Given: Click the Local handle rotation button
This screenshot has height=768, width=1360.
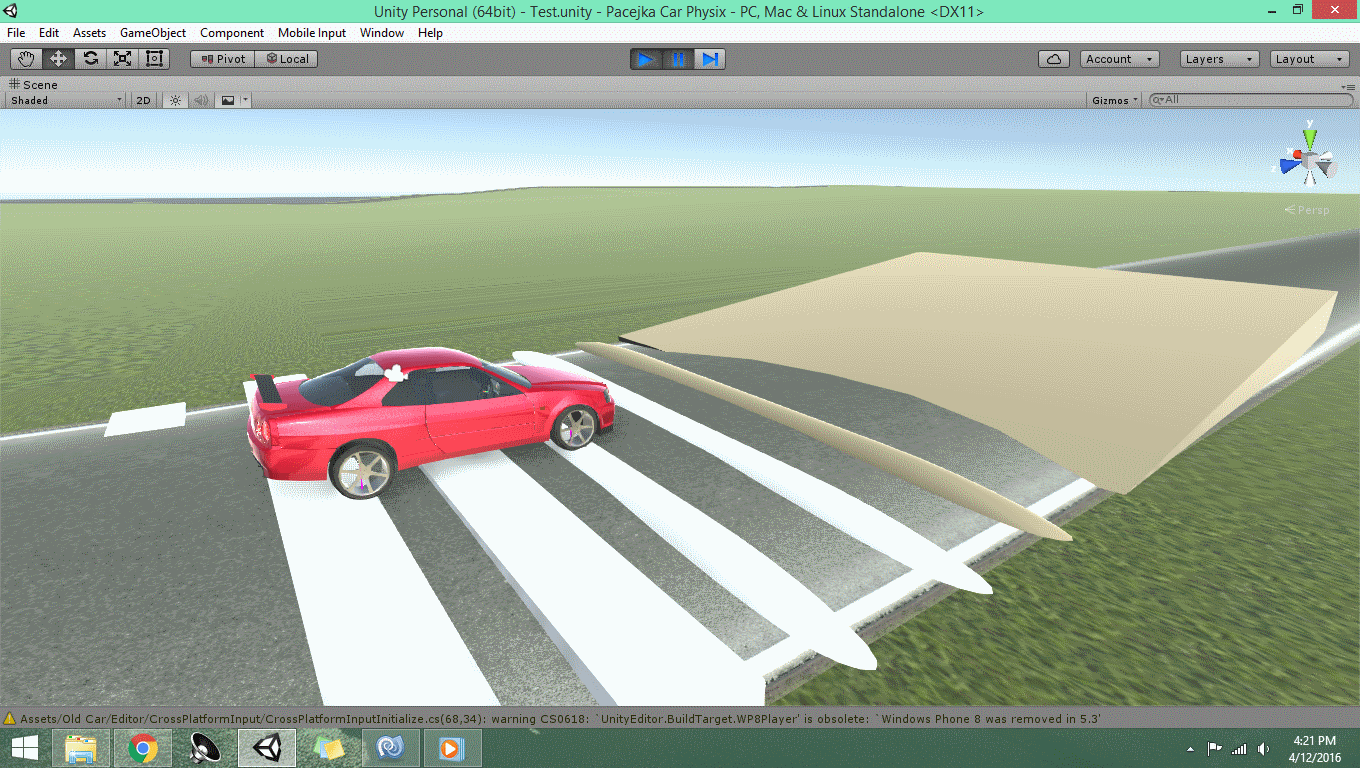Looking at the screenshot, I should pyautogui.click(x=286, y=59).
